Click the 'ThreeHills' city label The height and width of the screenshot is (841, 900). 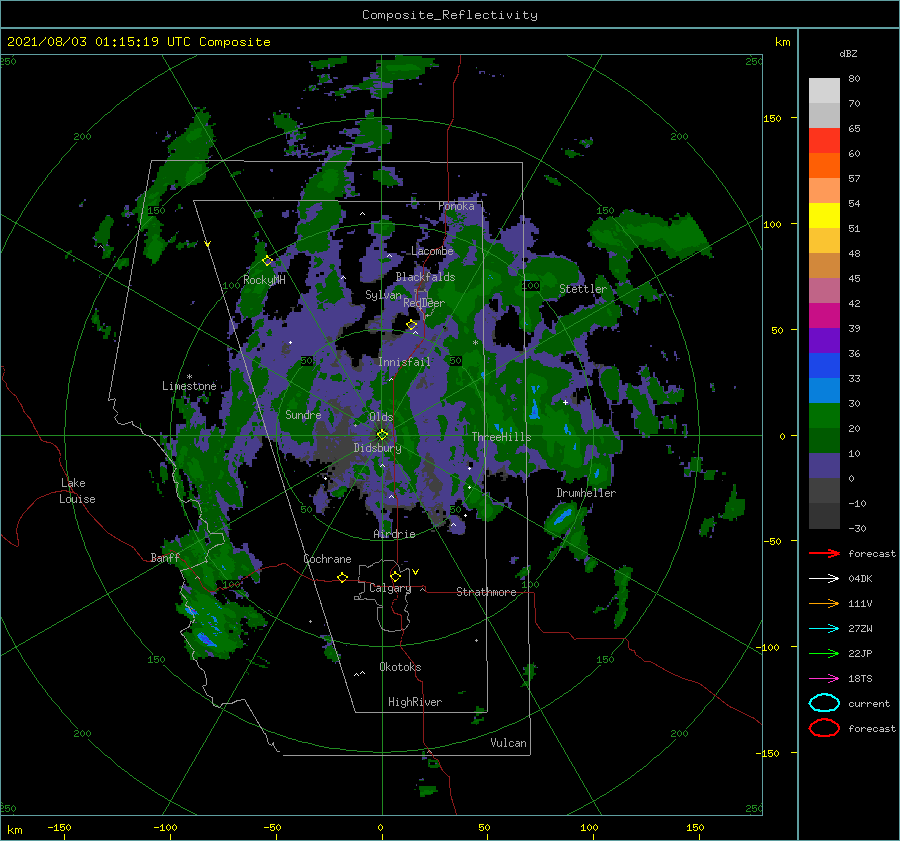[501, 437]
